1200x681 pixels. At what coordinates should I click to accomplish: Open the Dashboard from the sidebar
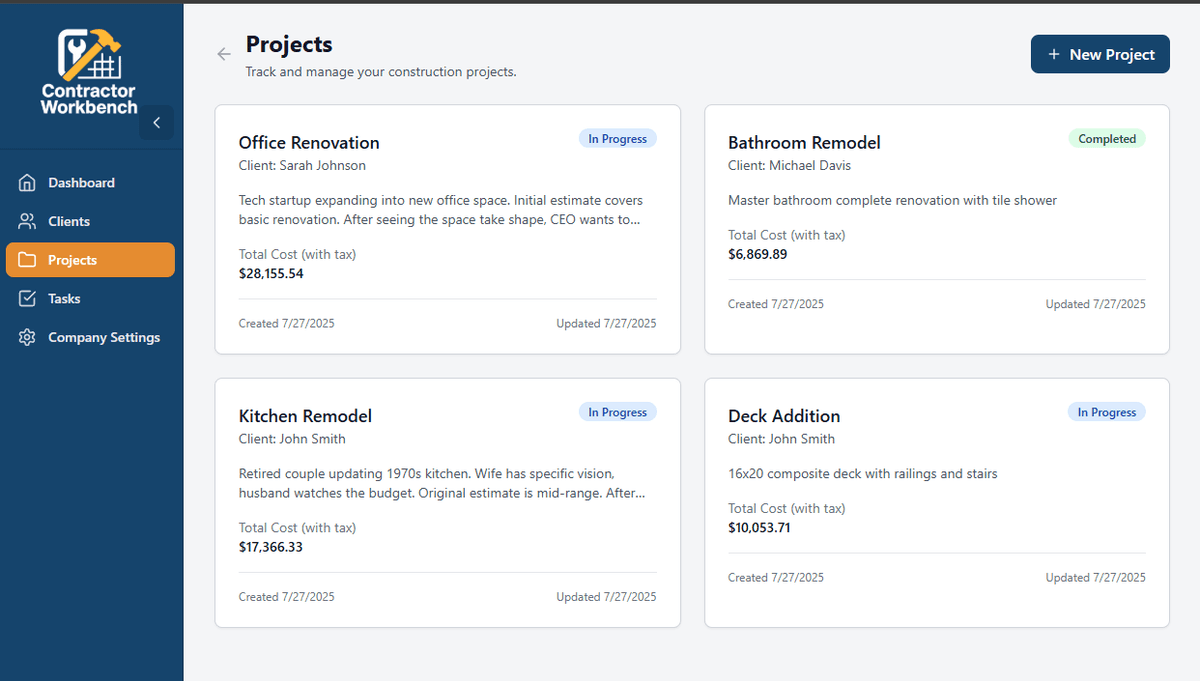click(27, 182)
